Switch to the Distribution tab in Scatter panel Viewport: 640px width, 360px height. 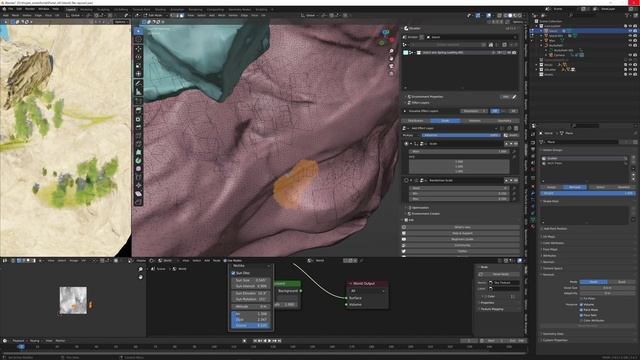416,121
